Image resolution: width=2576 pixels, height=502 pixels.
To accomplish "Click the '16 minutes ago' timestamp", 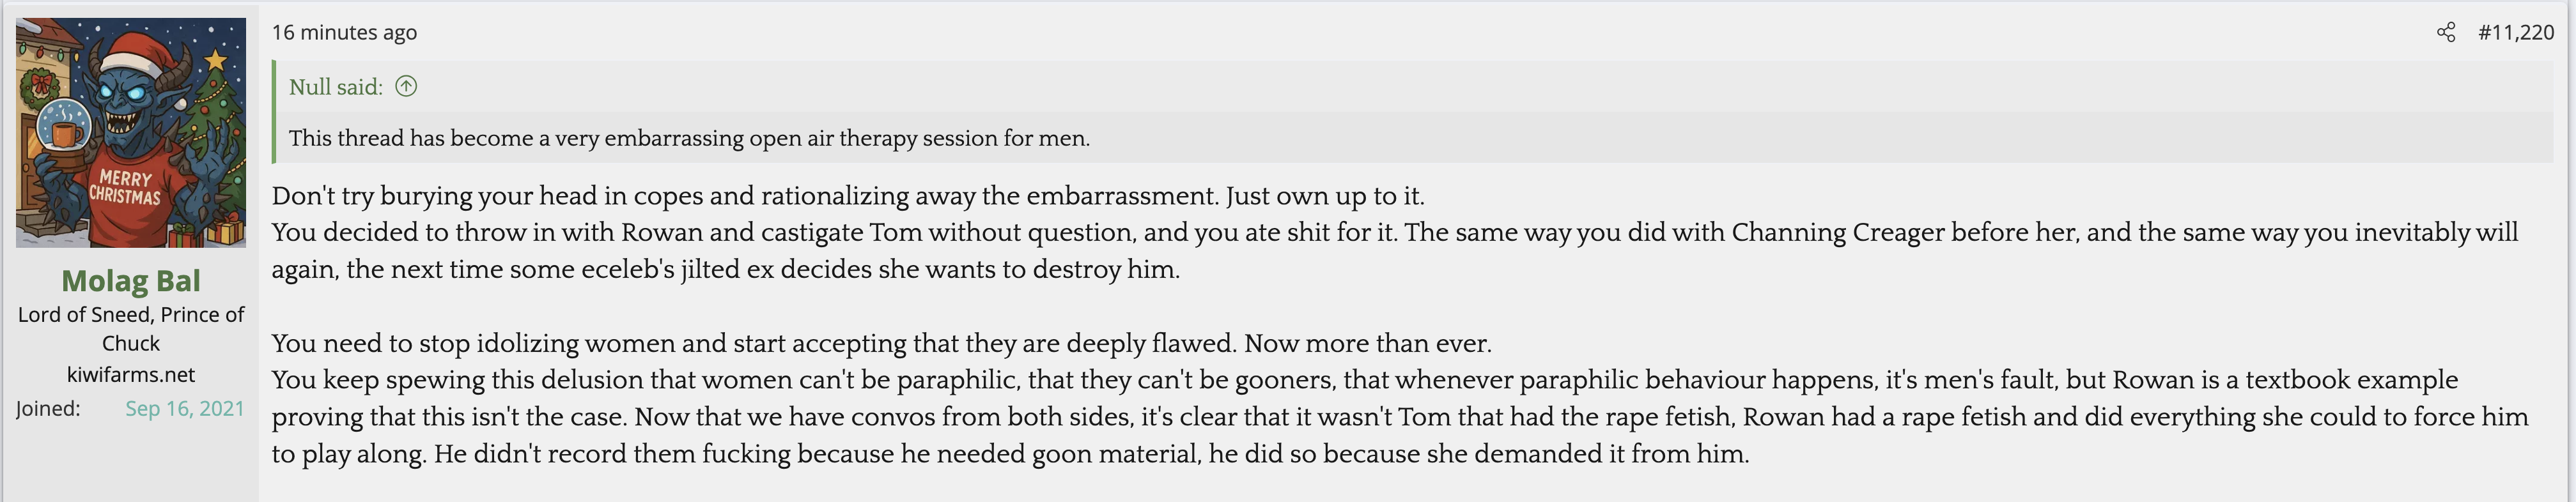I will coord(344,33).
